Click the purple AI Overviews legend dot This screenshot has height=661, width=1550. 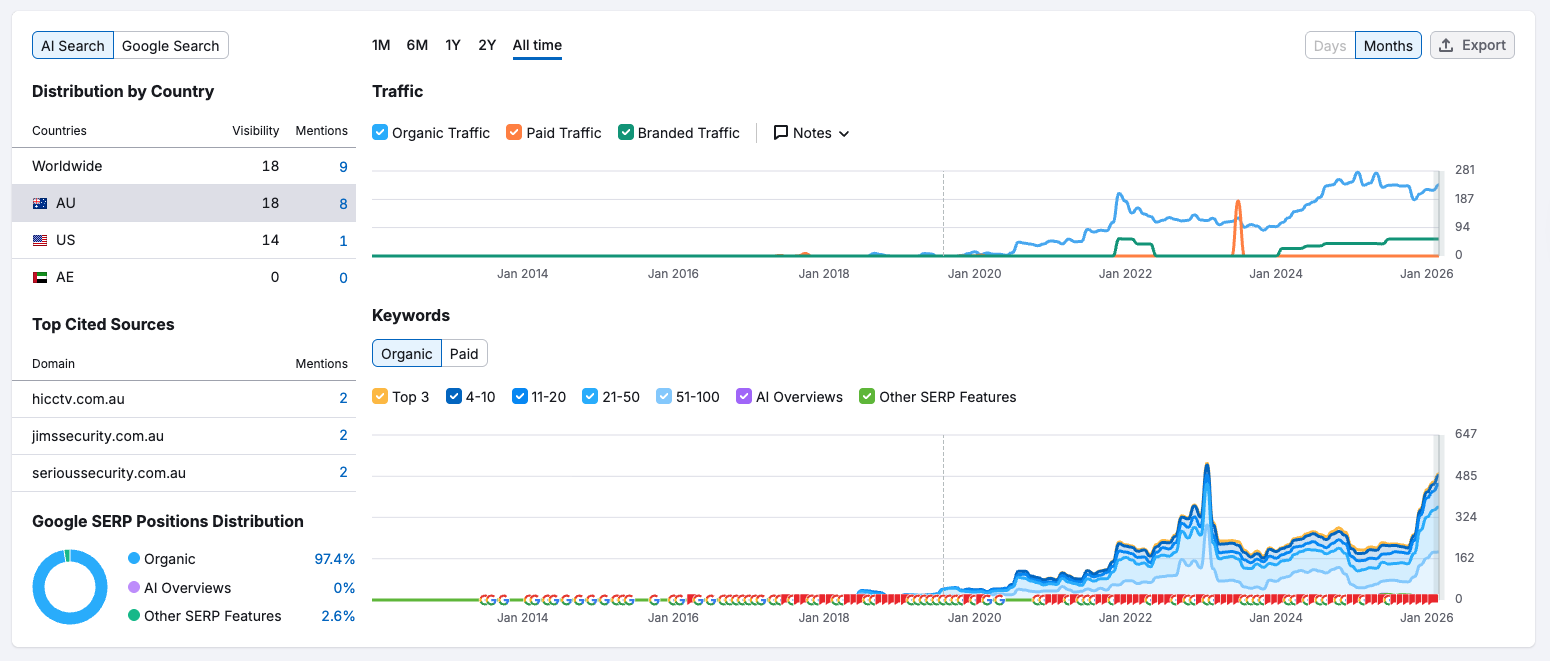(x=134, y=588)
